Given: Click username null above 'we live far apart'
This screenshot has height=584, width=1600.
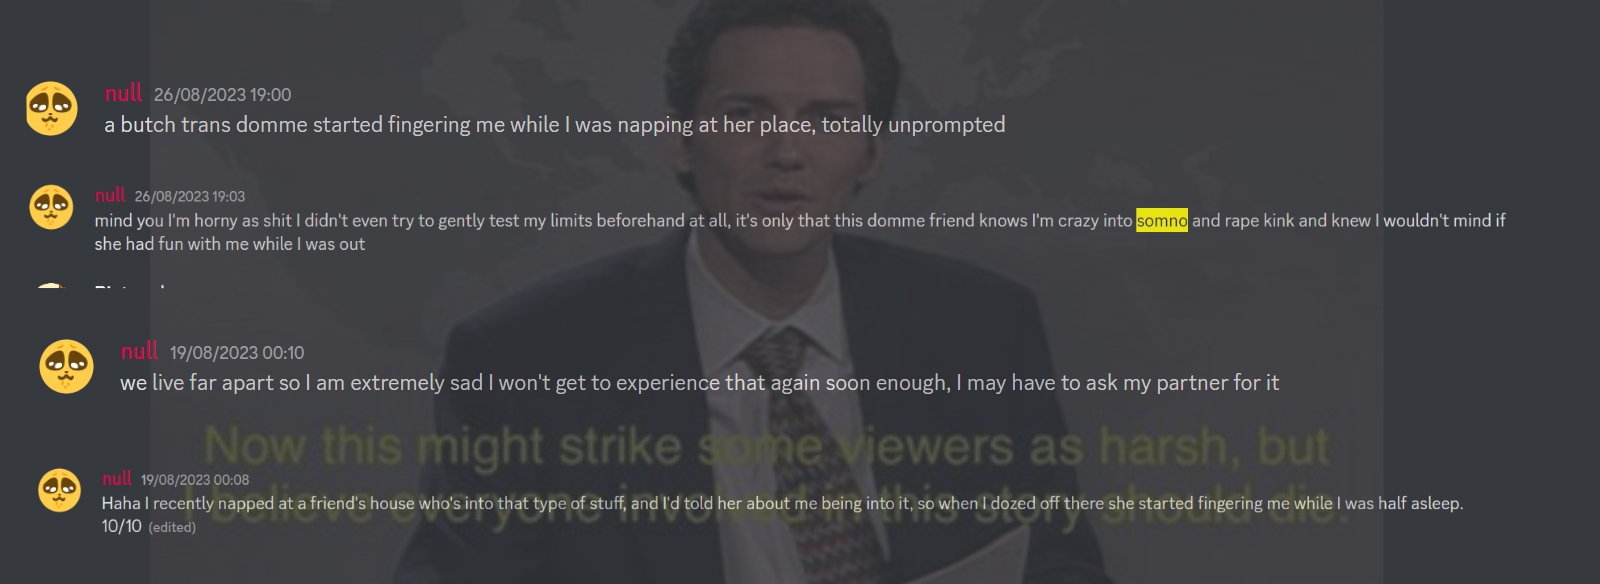Looking at the screenshot, I should (x=139, y=351).
